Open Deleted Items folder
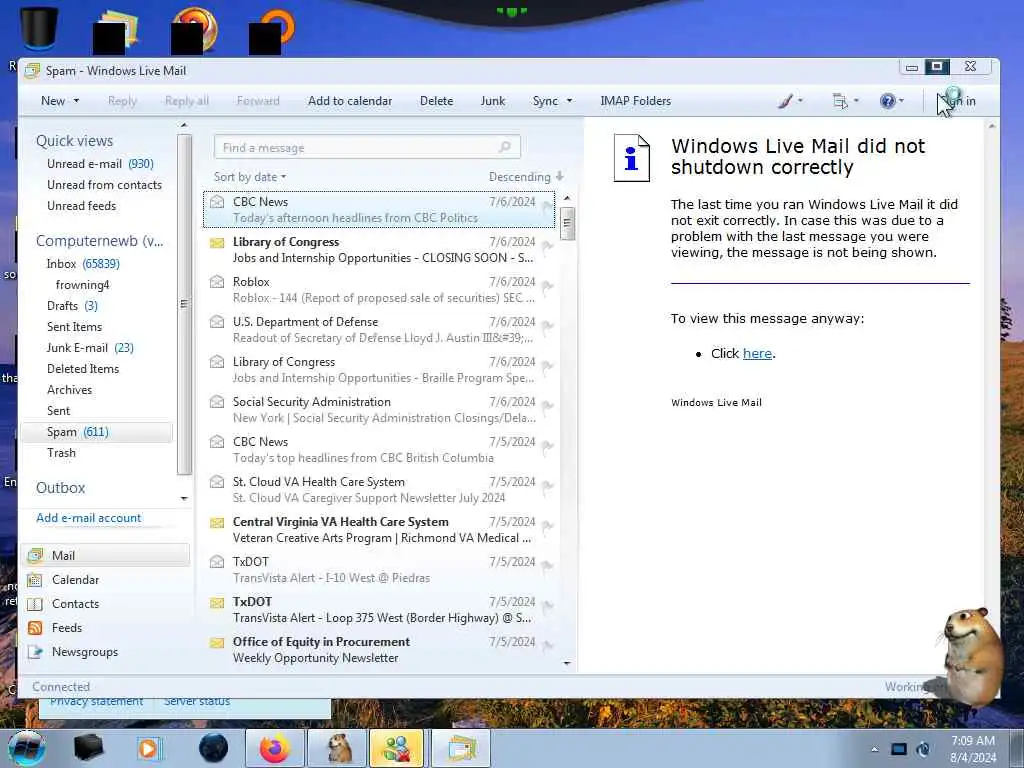Screen dimensions: 1024x768 point(83,369)
